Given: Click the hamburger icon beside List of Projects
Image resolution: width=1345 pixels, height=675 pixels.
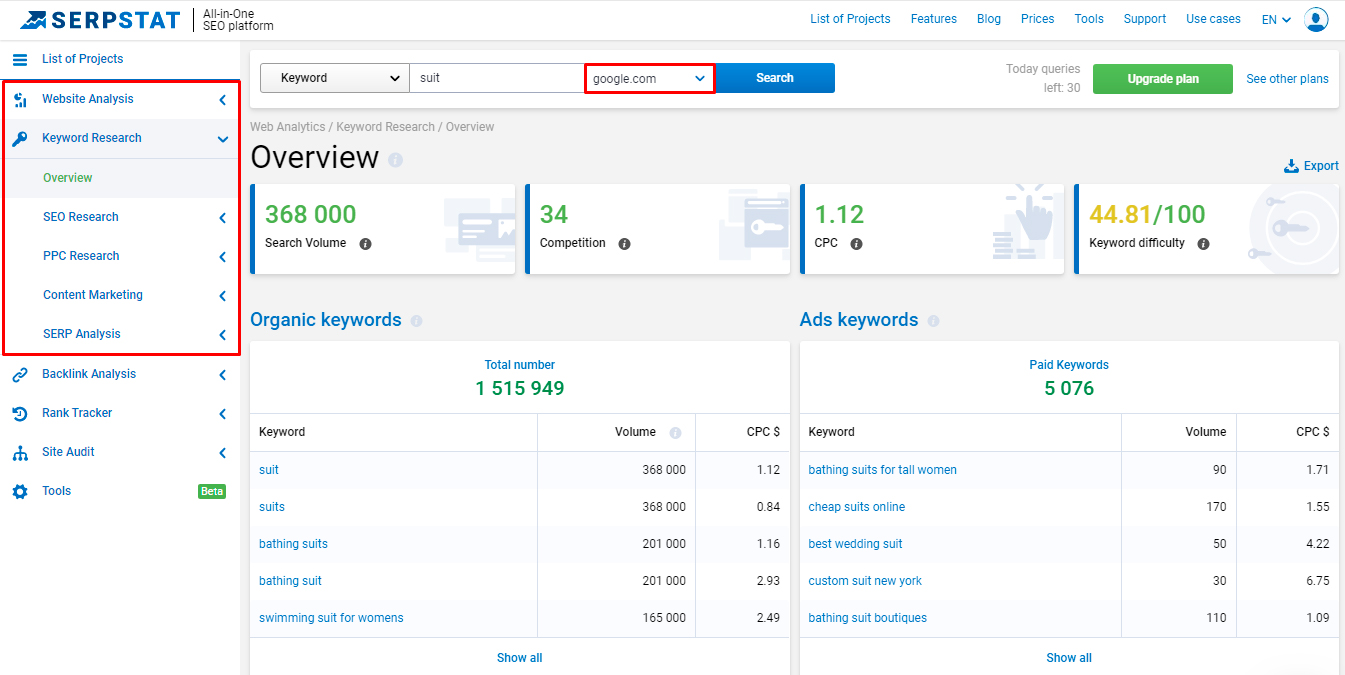Looking at the screenshot, I should click(x=20, y=59).
